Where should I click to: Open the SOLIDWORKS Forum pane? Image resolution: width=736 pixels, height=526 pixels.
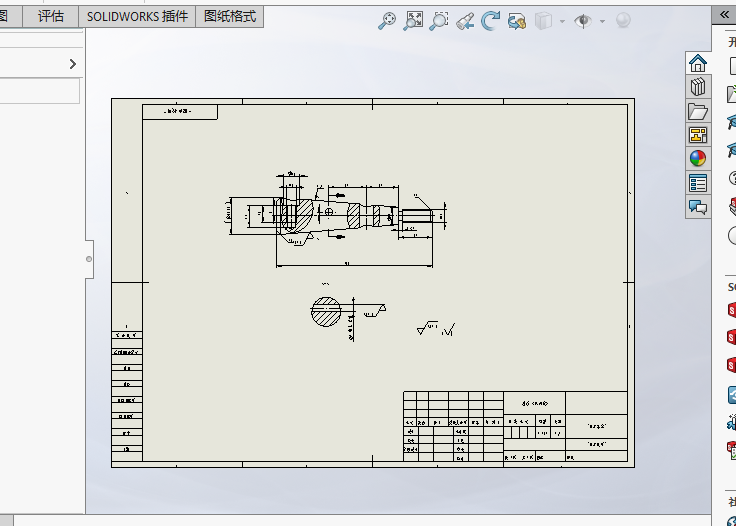tap(698, 207)
